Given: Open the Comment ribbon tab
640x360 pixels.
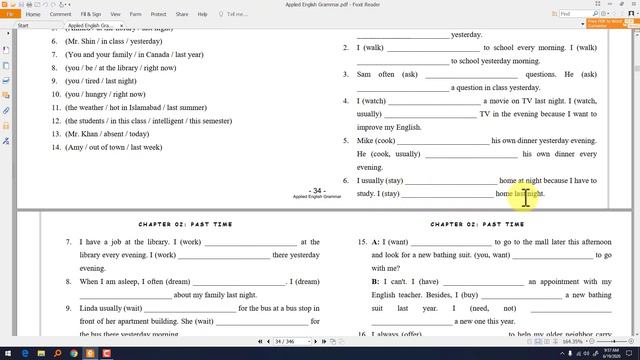Looking at the screenshot, I should (60, 14).
